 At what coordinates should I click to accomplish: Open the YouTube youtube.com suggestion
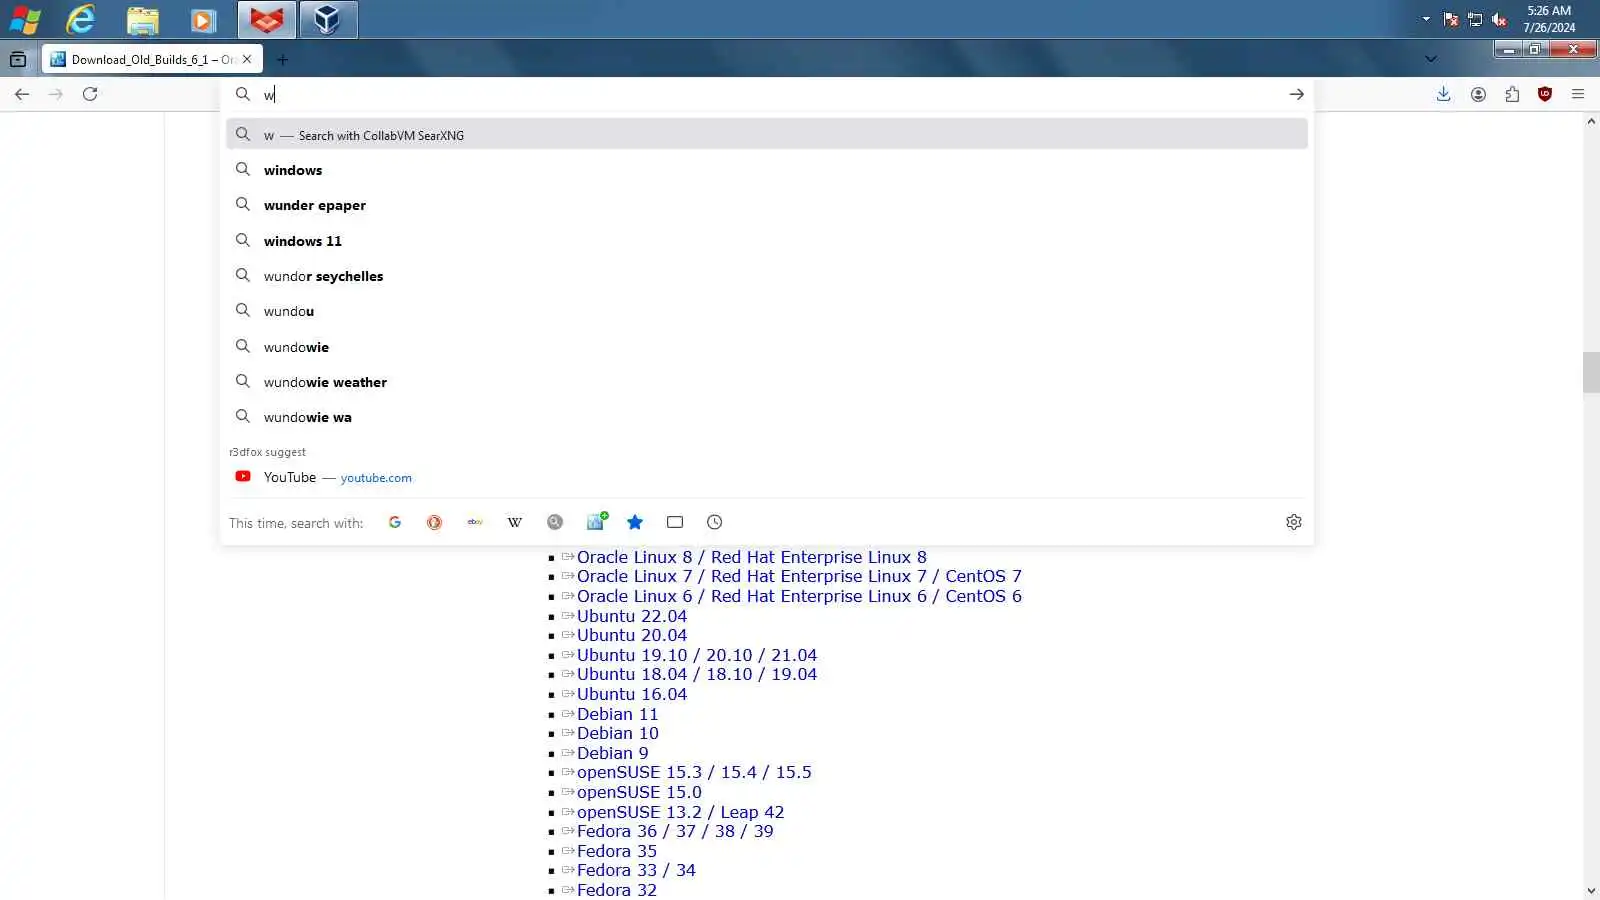click(x=767, y=477)
